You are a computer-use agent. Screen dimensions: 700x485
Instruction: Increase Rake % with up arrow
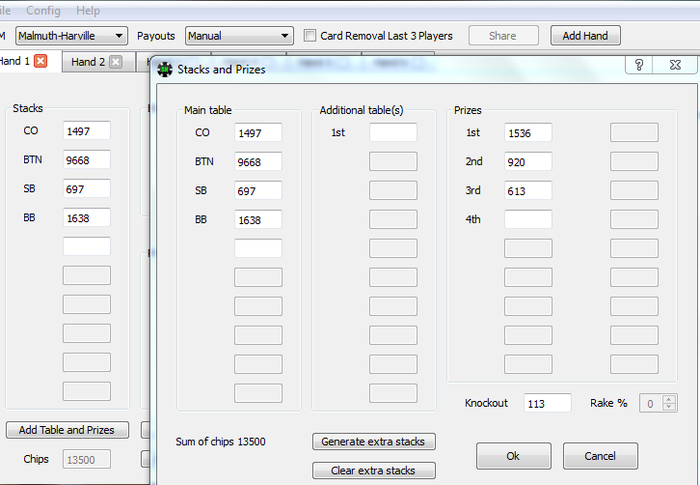pos(669,398)
